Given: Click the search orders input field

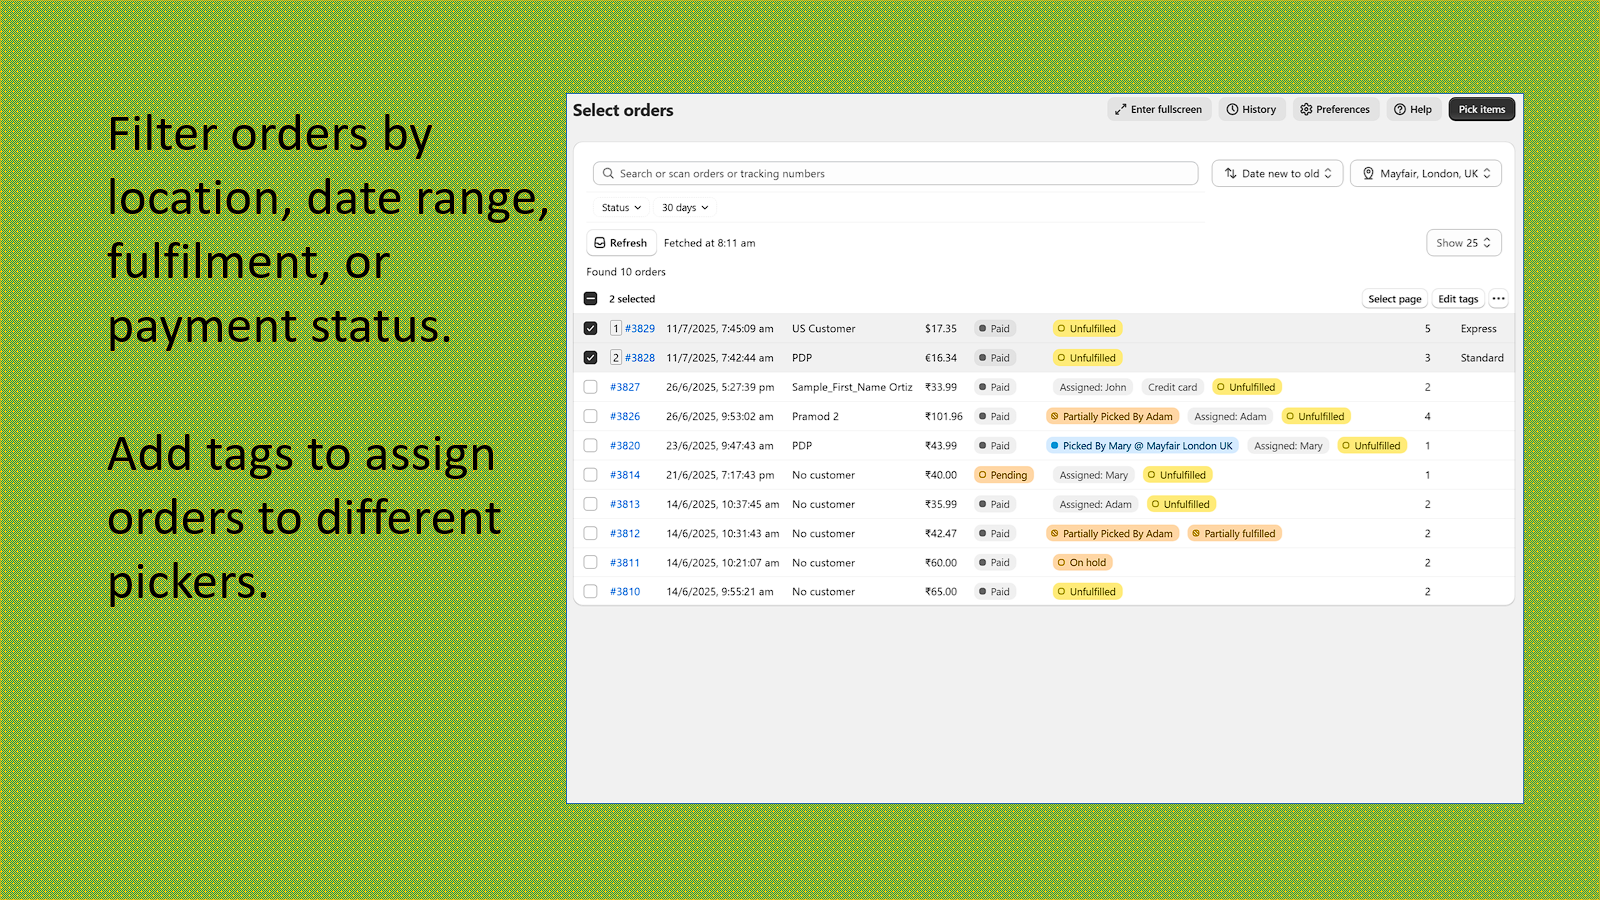Looking at the screenshot, I should point(896,174).
